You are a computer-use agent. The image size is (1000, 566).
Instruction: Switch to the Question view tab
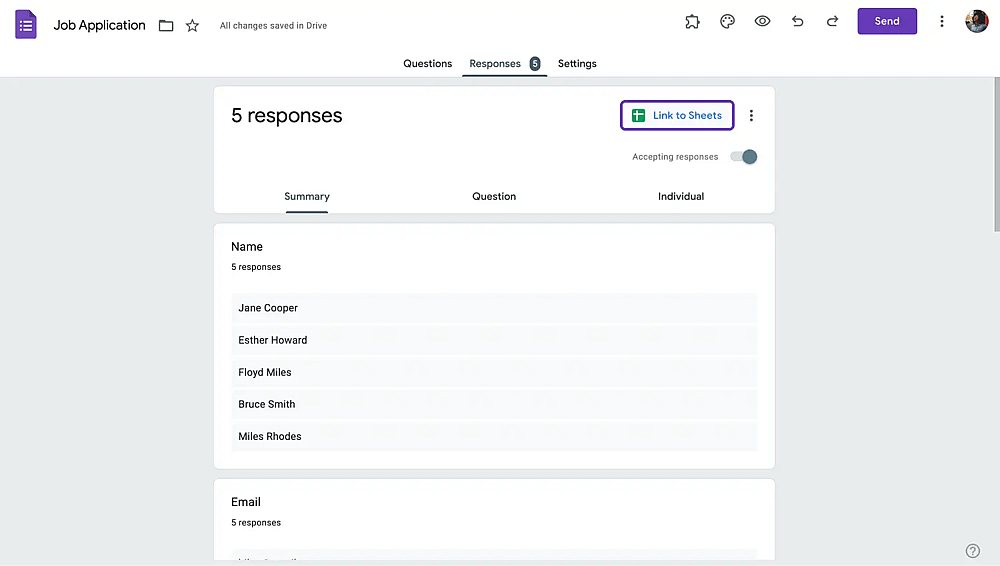(494, 197)
